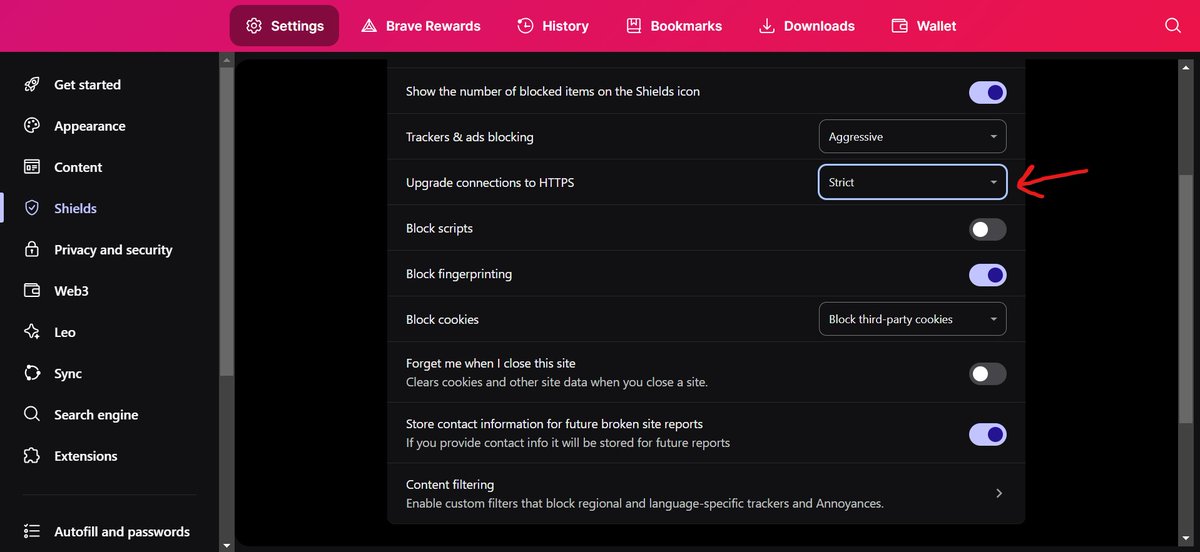Click the Content sidebar icon

(x=32, y=167)
